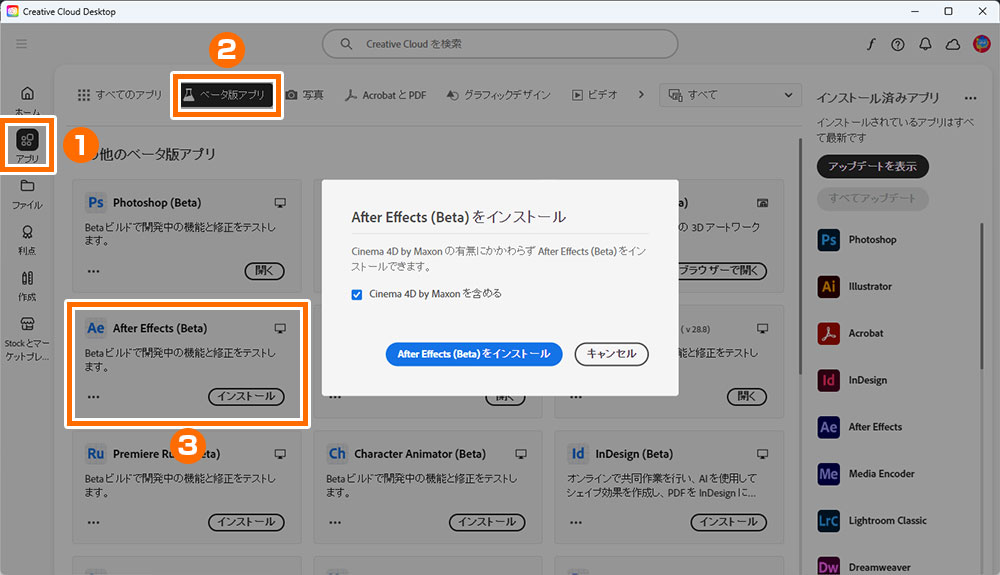Click the notifications bell icon
Viewport: 1000px width, 575px height.
click(925, 44)
